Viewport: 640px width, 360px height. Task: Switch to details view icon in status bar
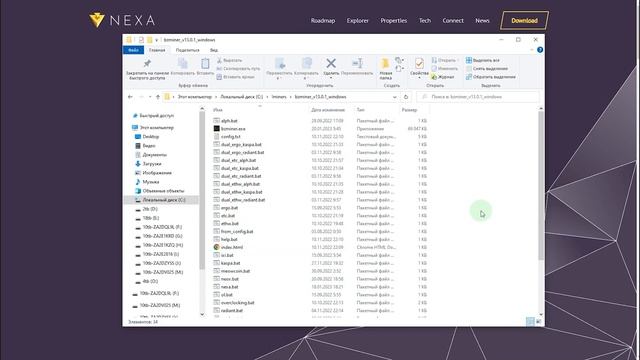530,322
